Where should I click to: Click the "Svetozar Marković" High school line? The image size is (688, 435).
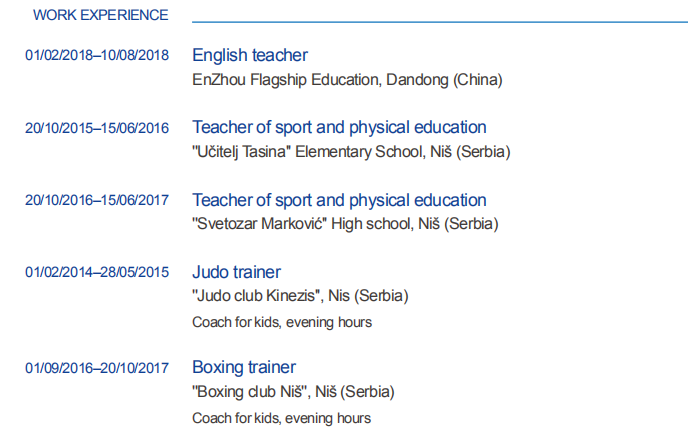pos(345,224)
